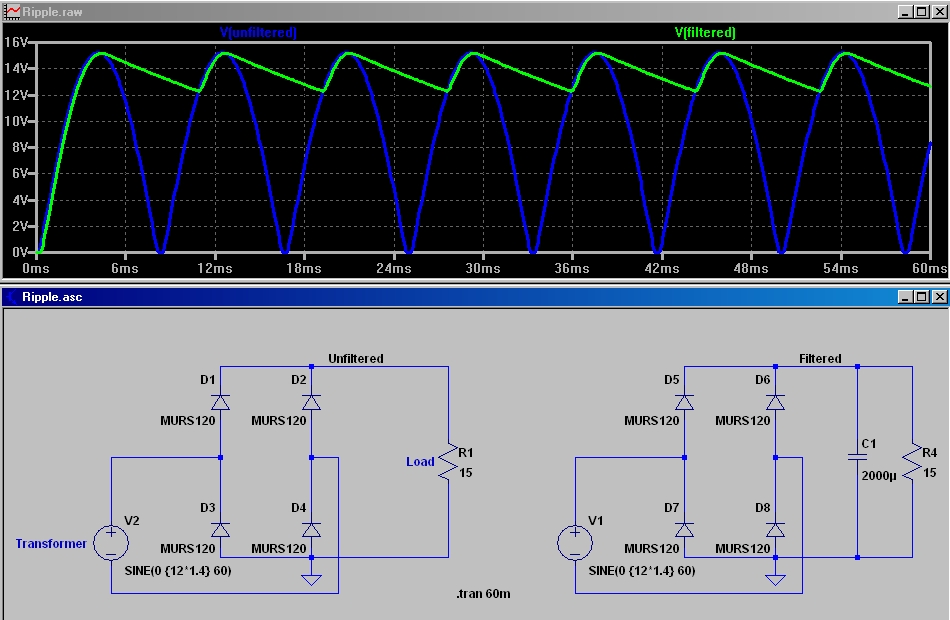Click the ground symbol below diode D8
The width and height of the screenshot is (950, 620).
point(776,580)
